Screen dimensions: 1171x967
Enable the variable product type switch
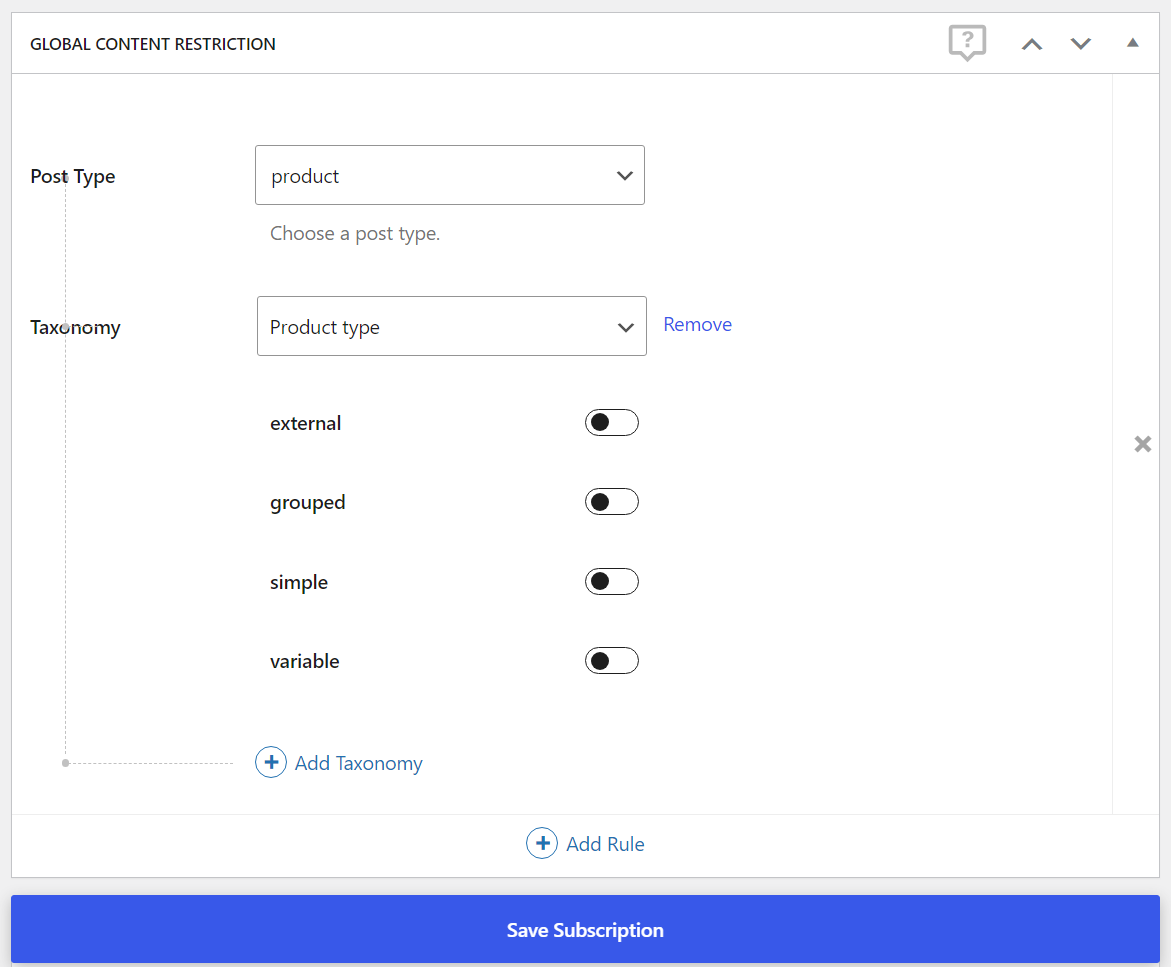pos(612,661)
